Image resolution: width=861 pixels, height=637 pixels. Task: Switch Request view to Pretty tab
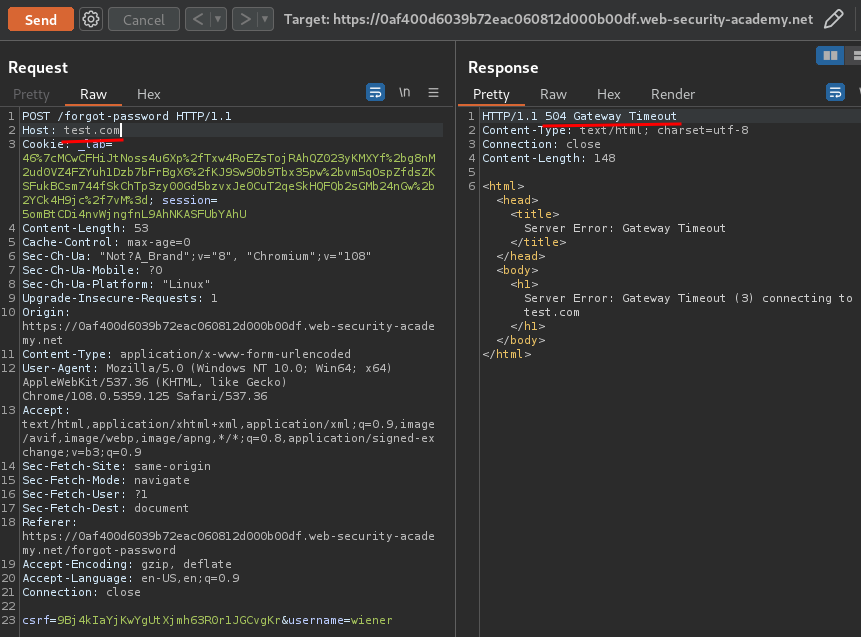click(x=31, y=94)
